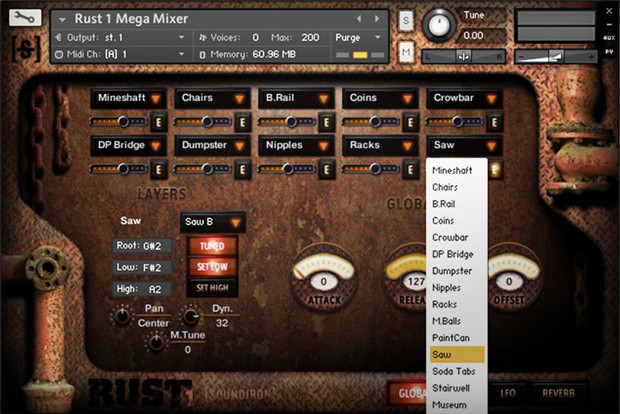Choose Stairwell in the dropdown list
620x414 pixels.
click(457, 388)
